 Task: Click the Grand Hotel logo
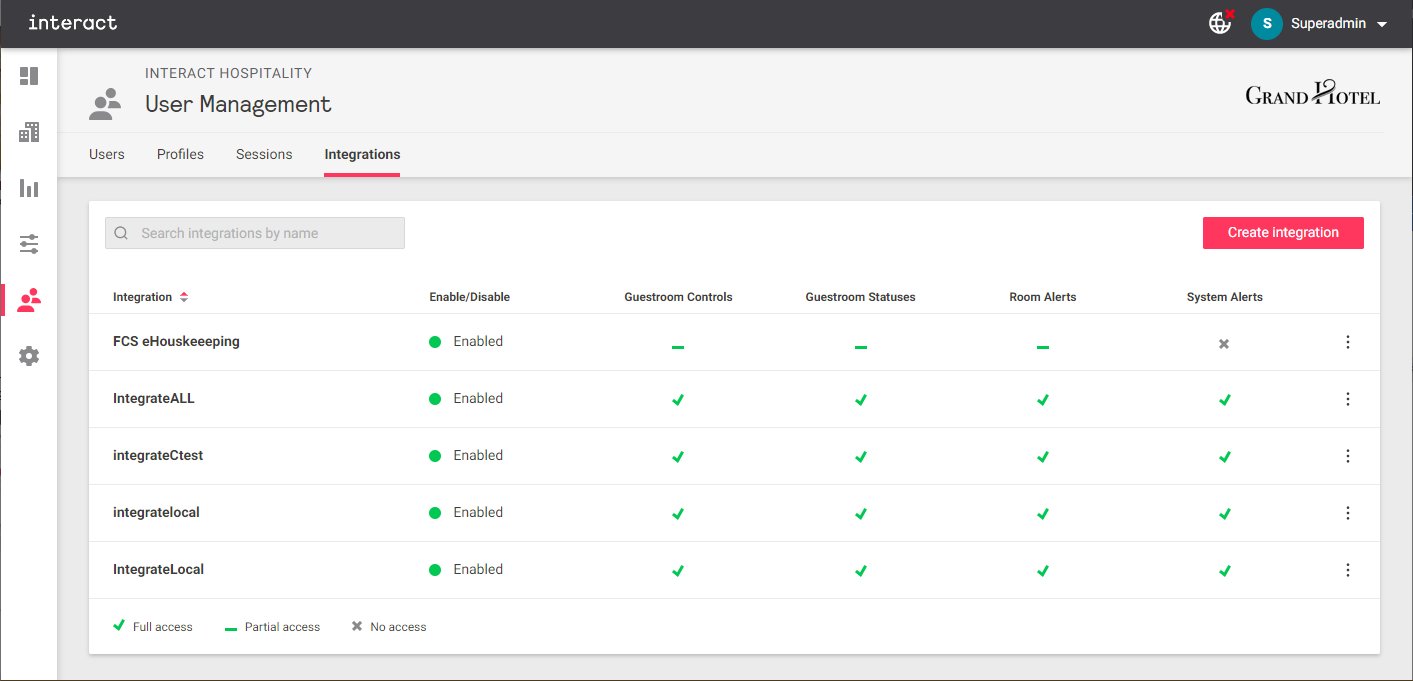(1312, 93)
